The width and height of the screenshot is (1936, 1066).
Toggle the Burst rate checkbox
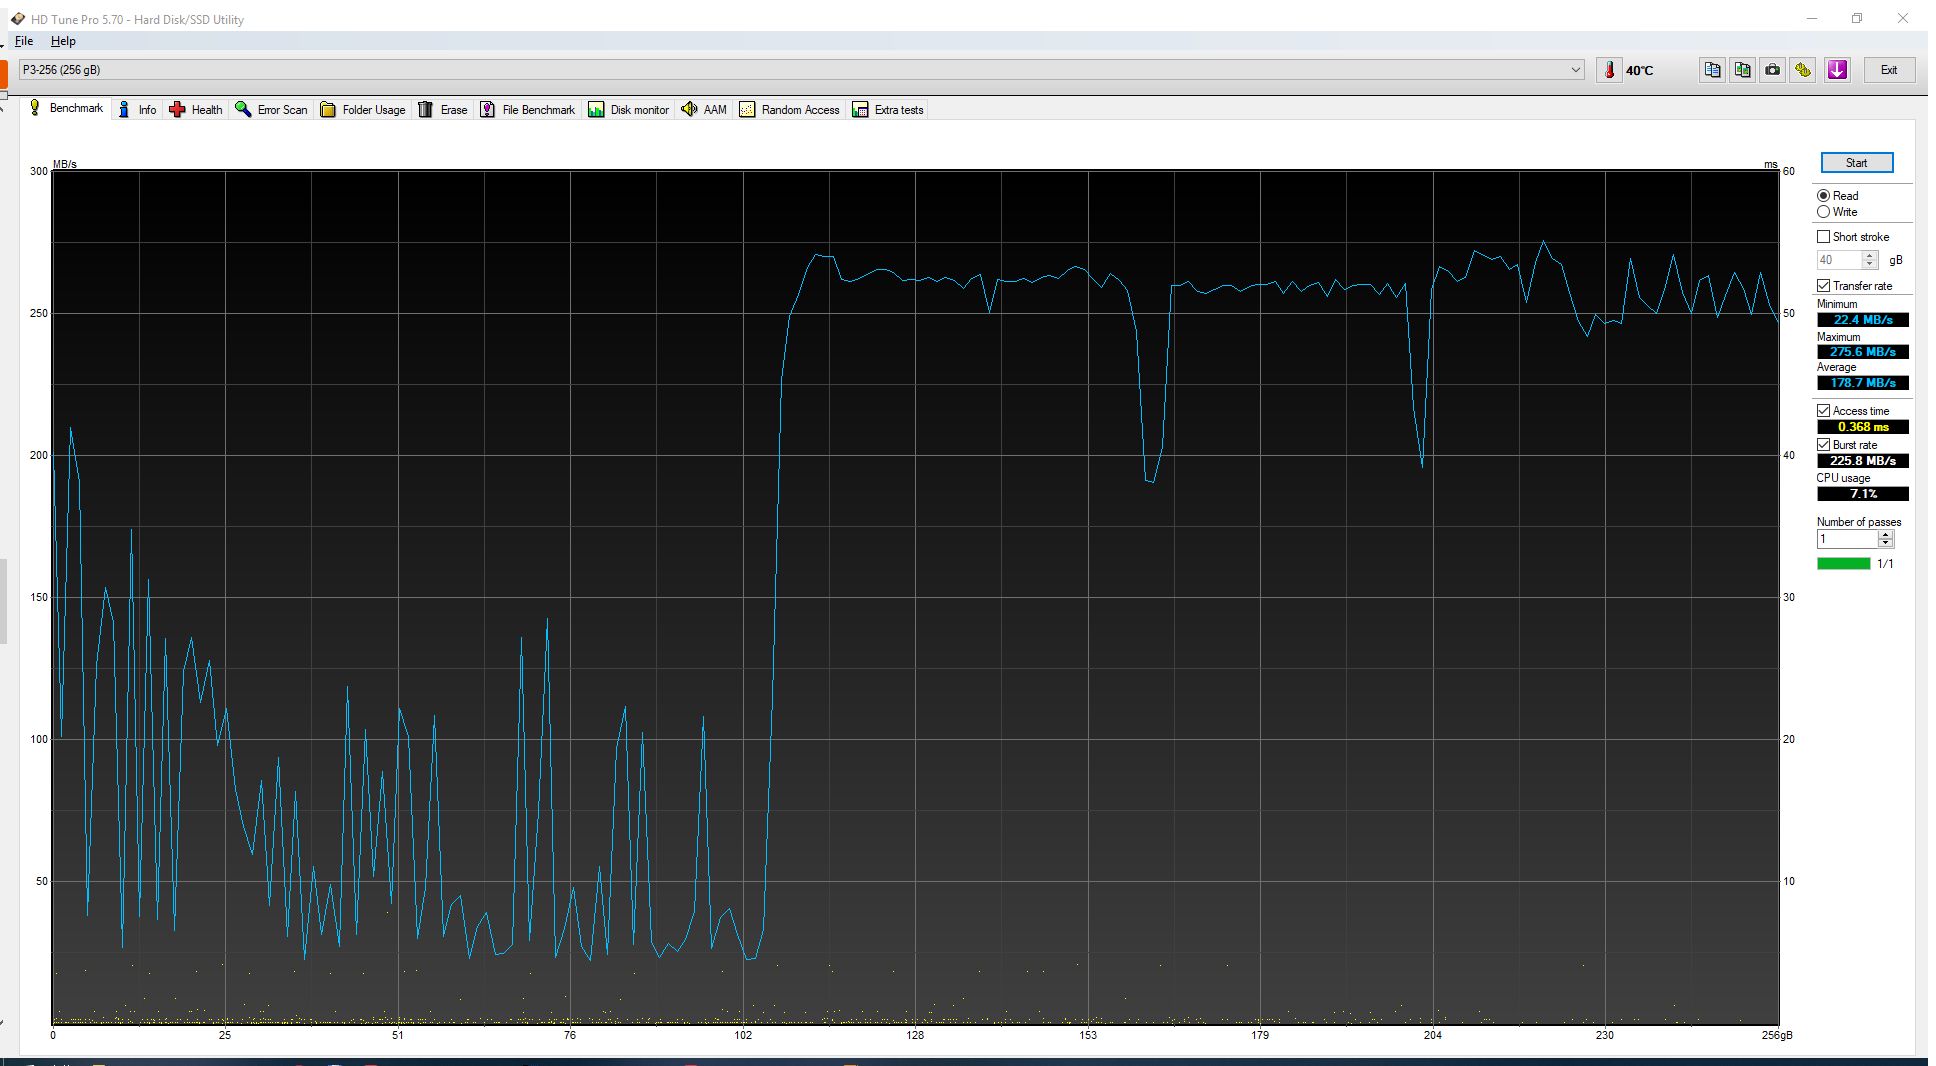[x=1824, y=445]
